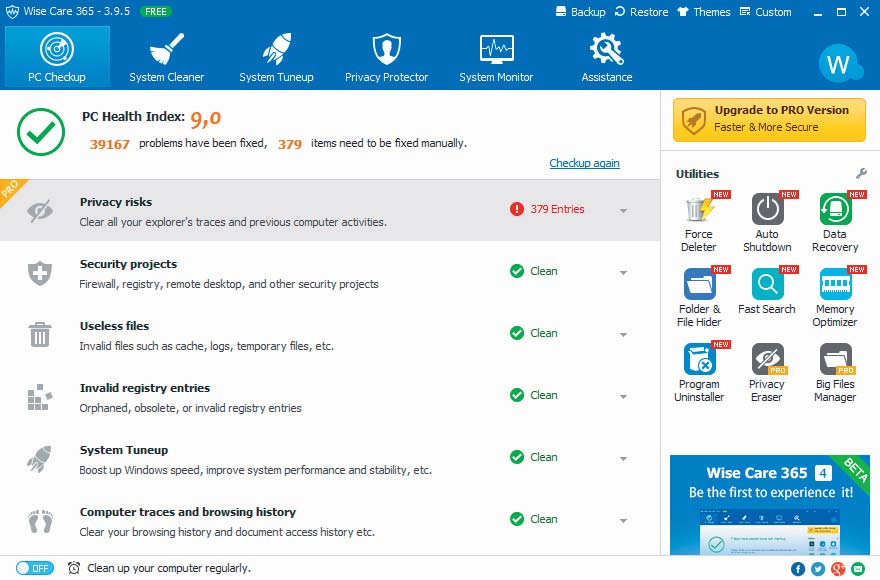The image size is (880, 580).
Task: Click the W user account avatar
Action: click(x=838, y=64)
